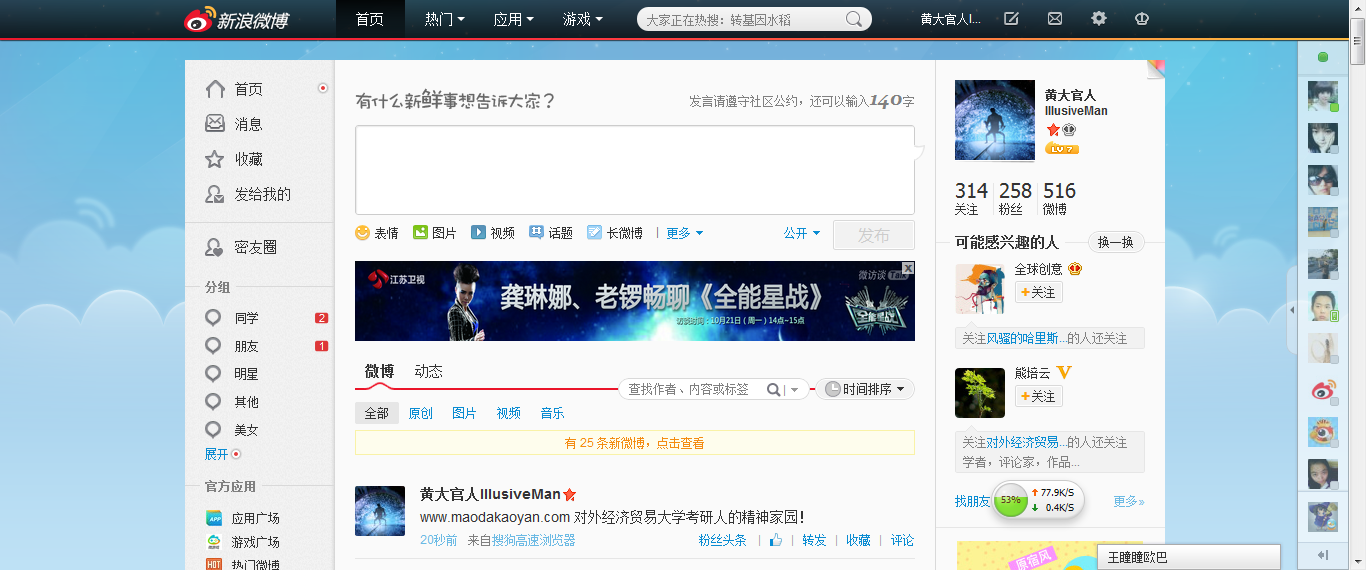
Task: Click 转发 on the 黄大官人 post
Action: pyautogui.click(x=815, y=540)
